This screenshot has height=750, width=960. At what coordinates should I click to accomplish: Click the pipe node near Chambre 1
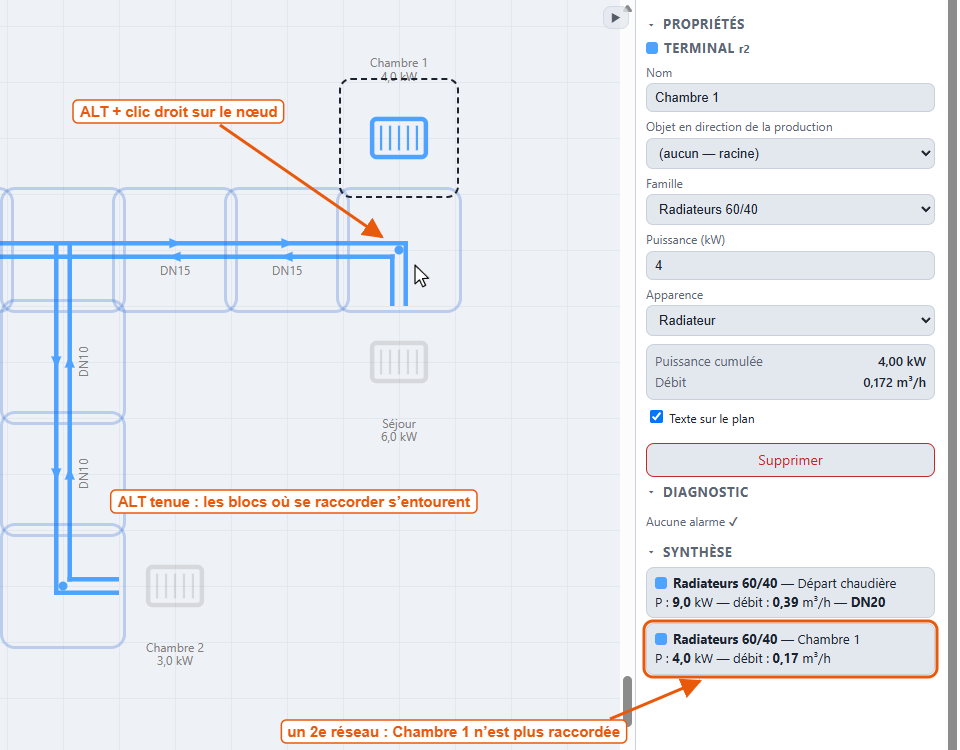click(399, 250)
